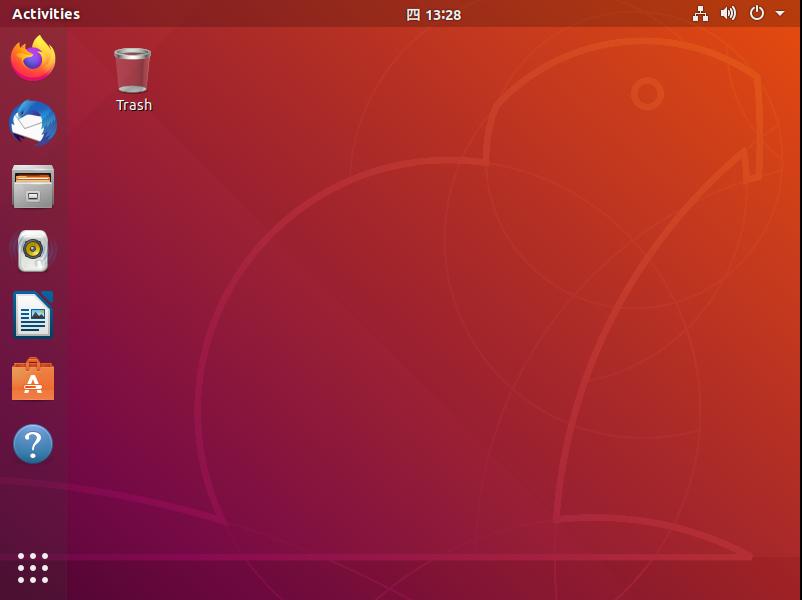802x600 pixels.
Task: Click the Trash label text
Action: [134, 105]
